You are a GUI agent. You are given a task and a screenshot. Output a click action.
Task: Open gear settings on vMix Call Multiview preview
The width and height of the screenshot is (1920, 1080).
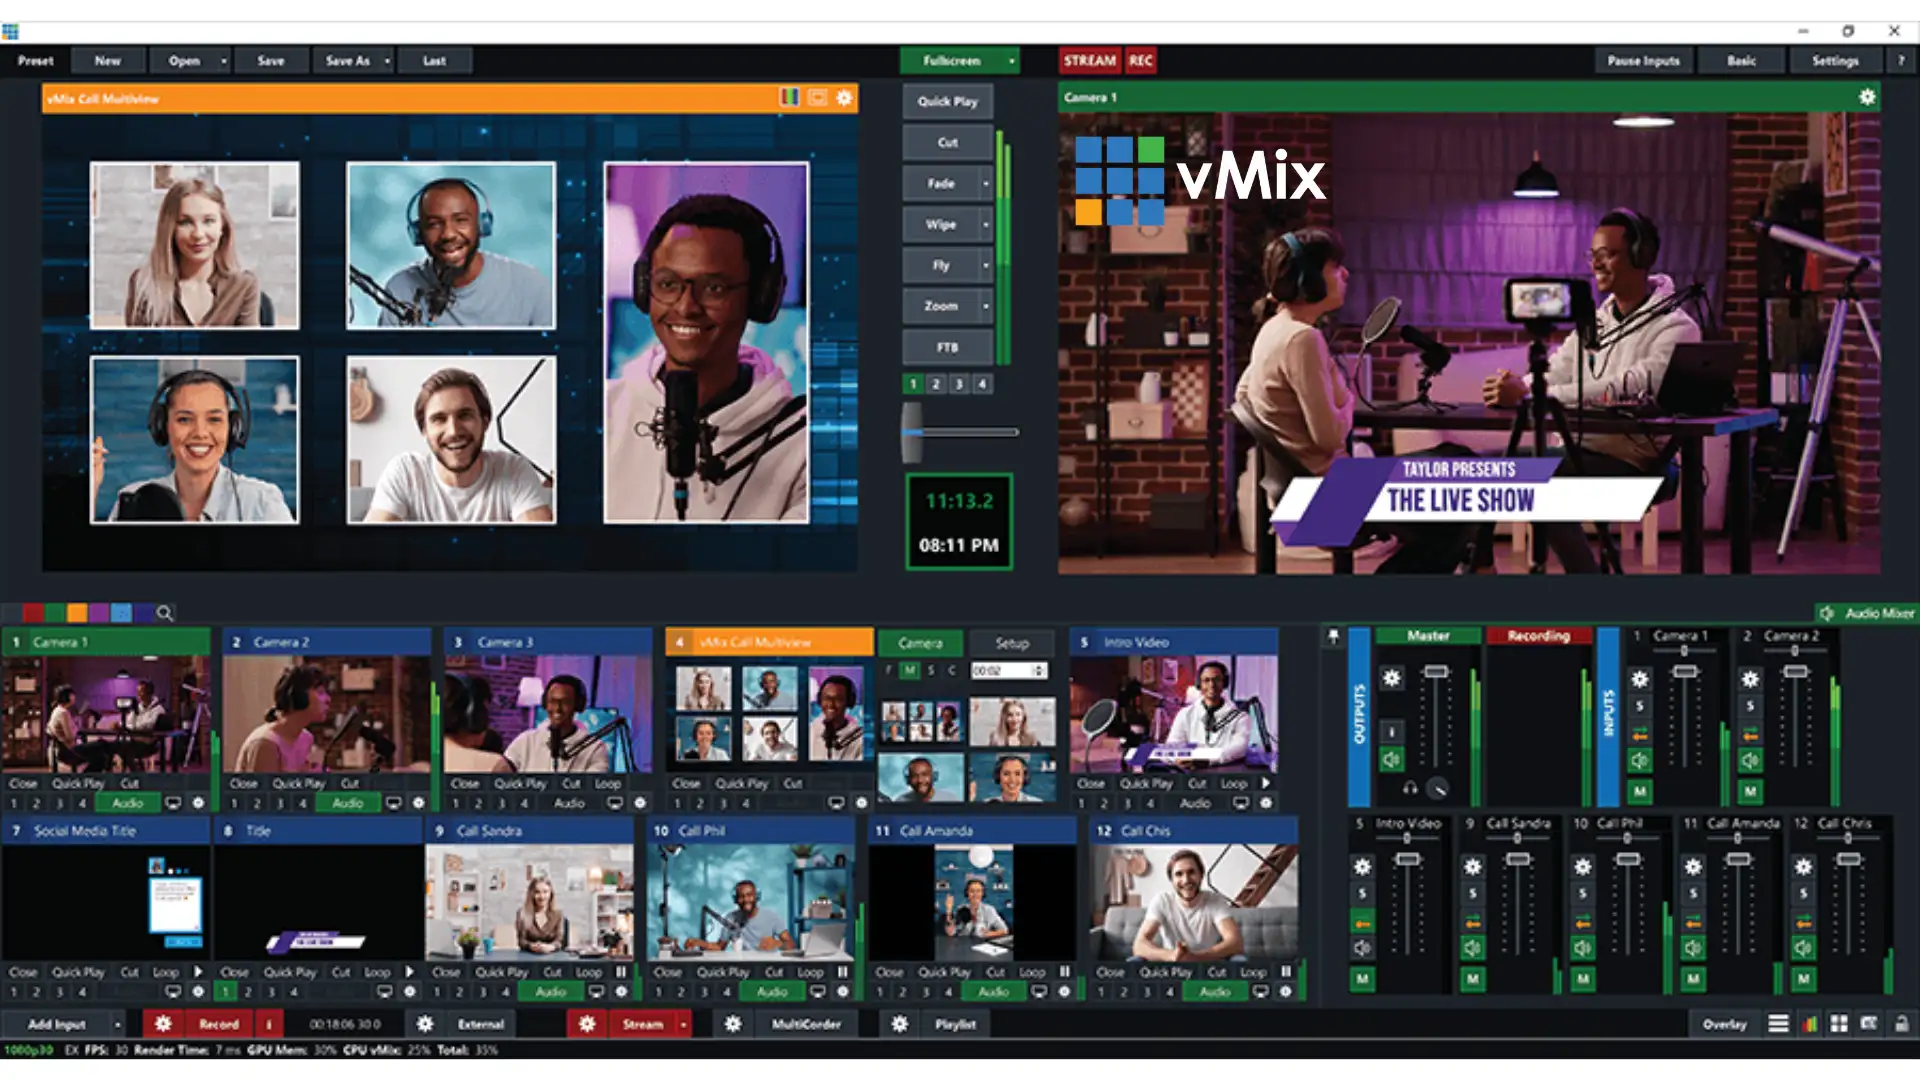pos(844,98)
